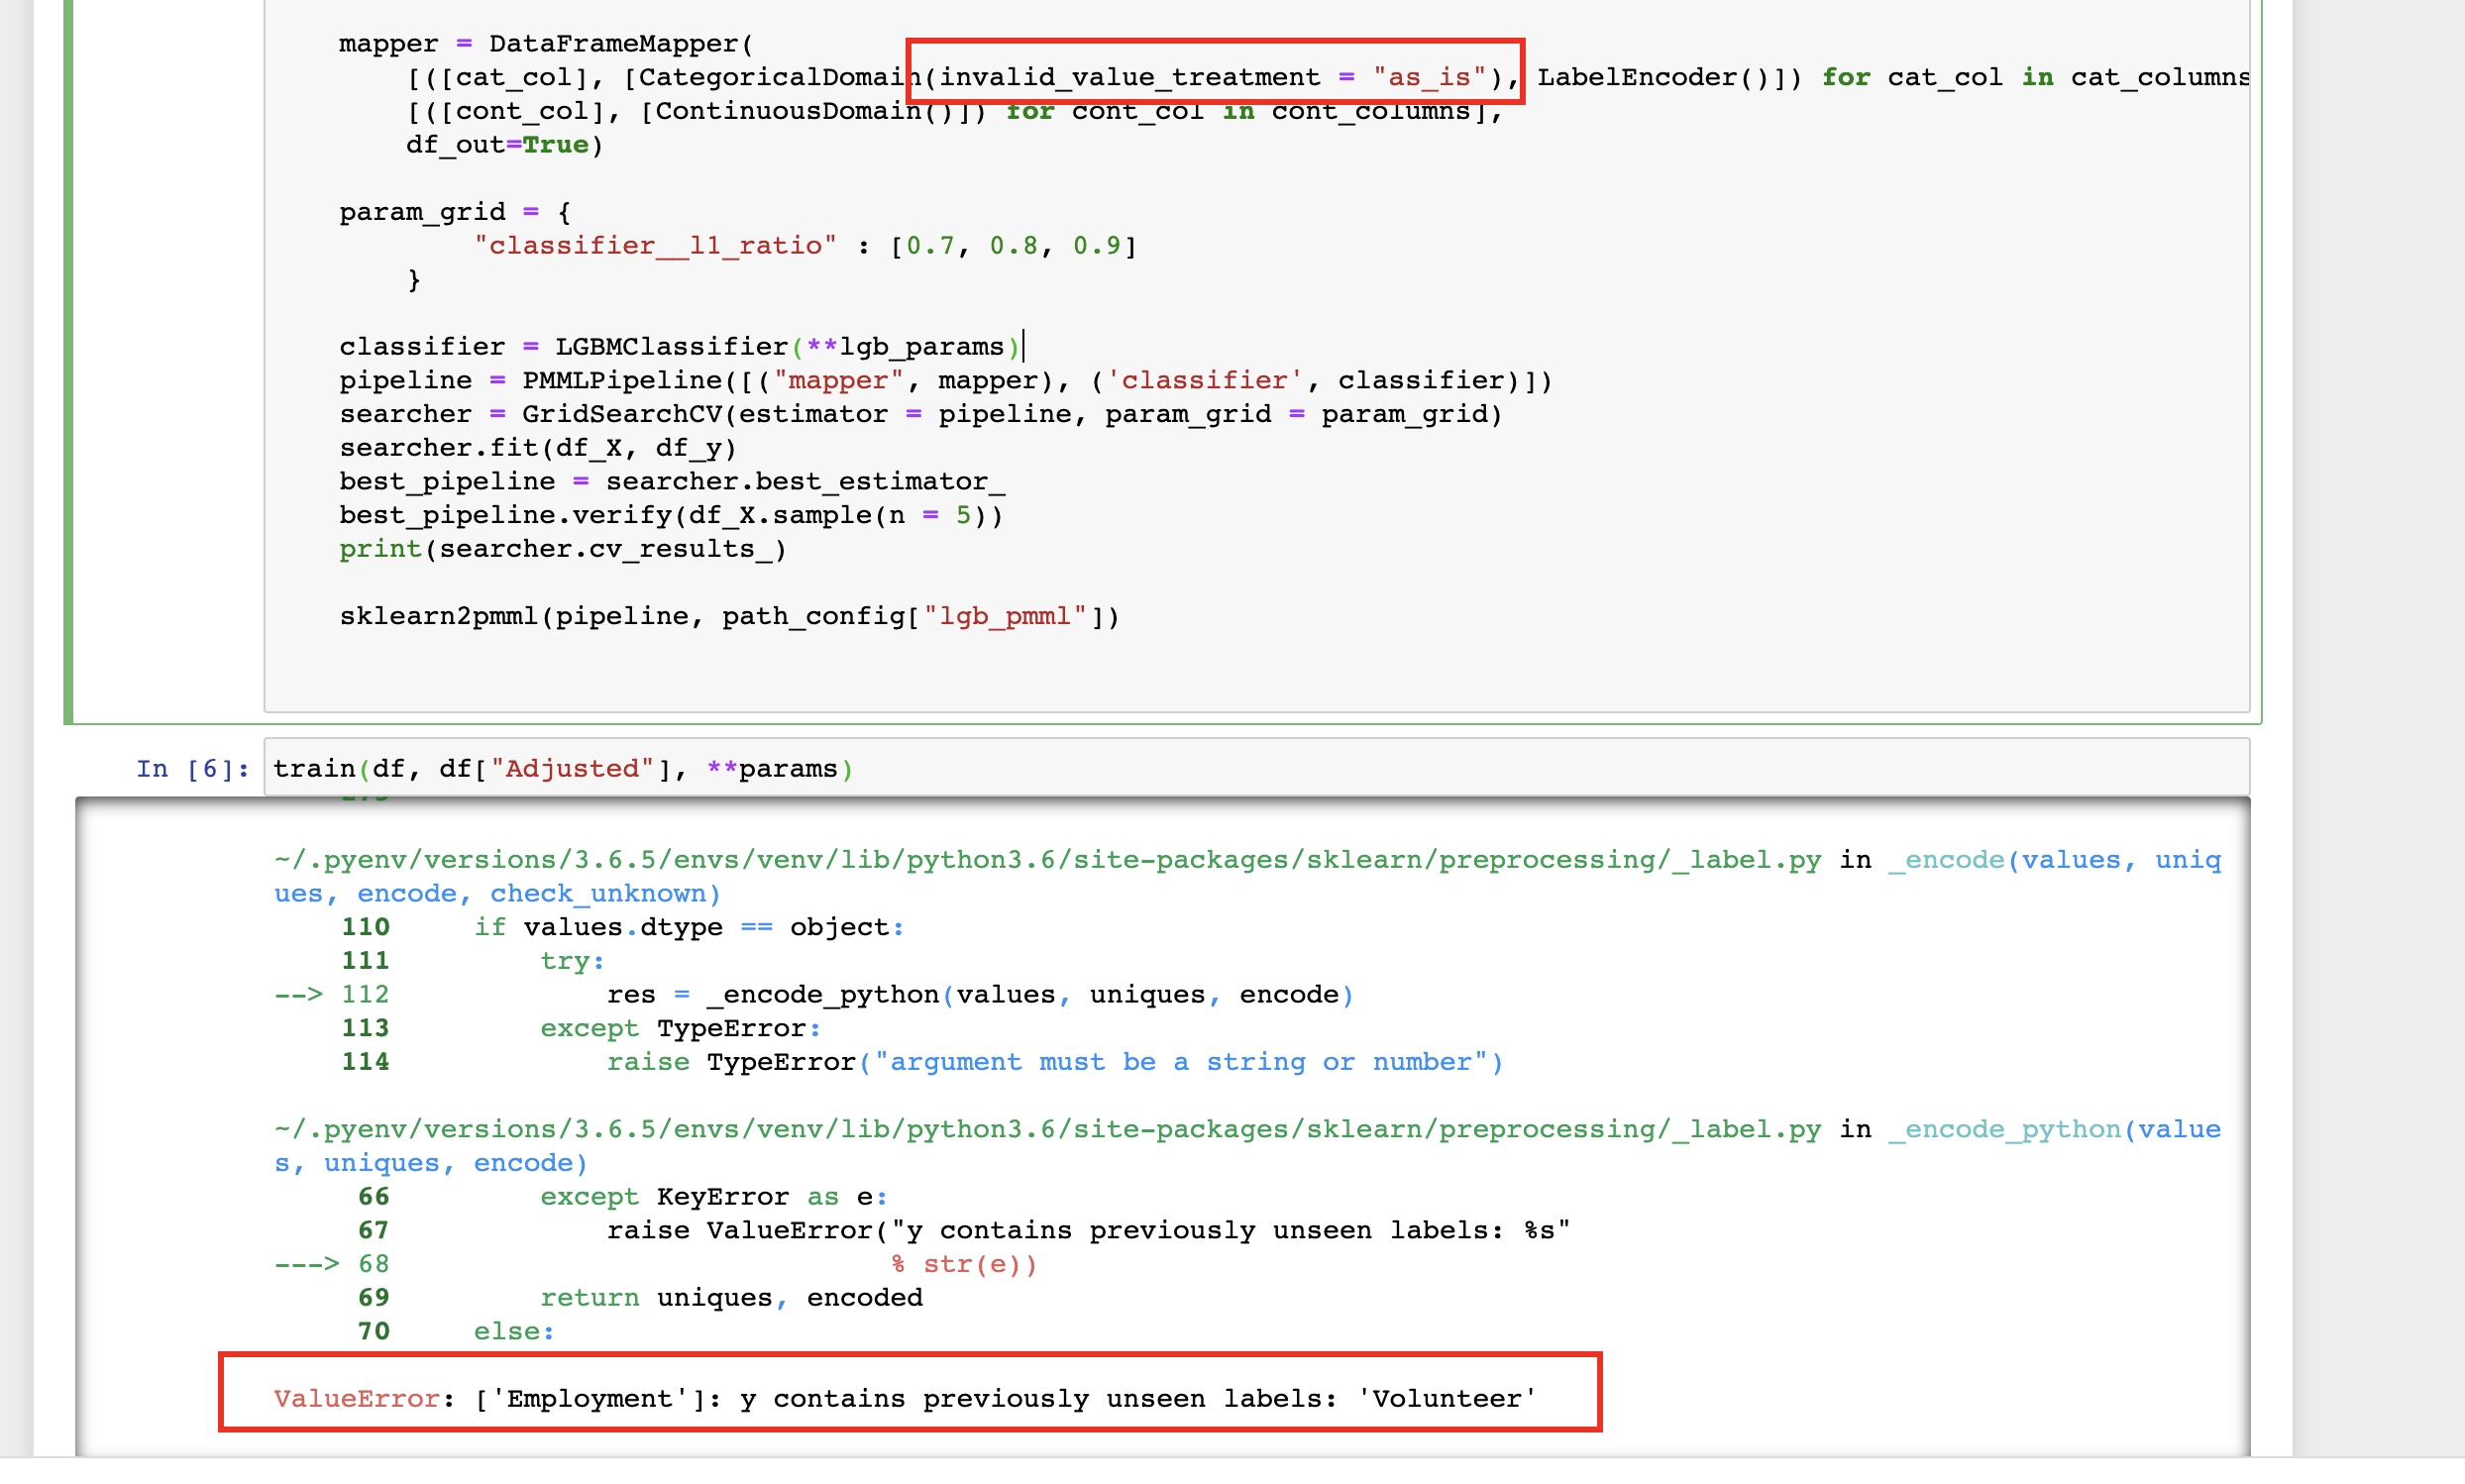2465x1484 pixels.
Task: Click the train(df, df["Adjusted"]) input cell
Action: click(562, 769)
